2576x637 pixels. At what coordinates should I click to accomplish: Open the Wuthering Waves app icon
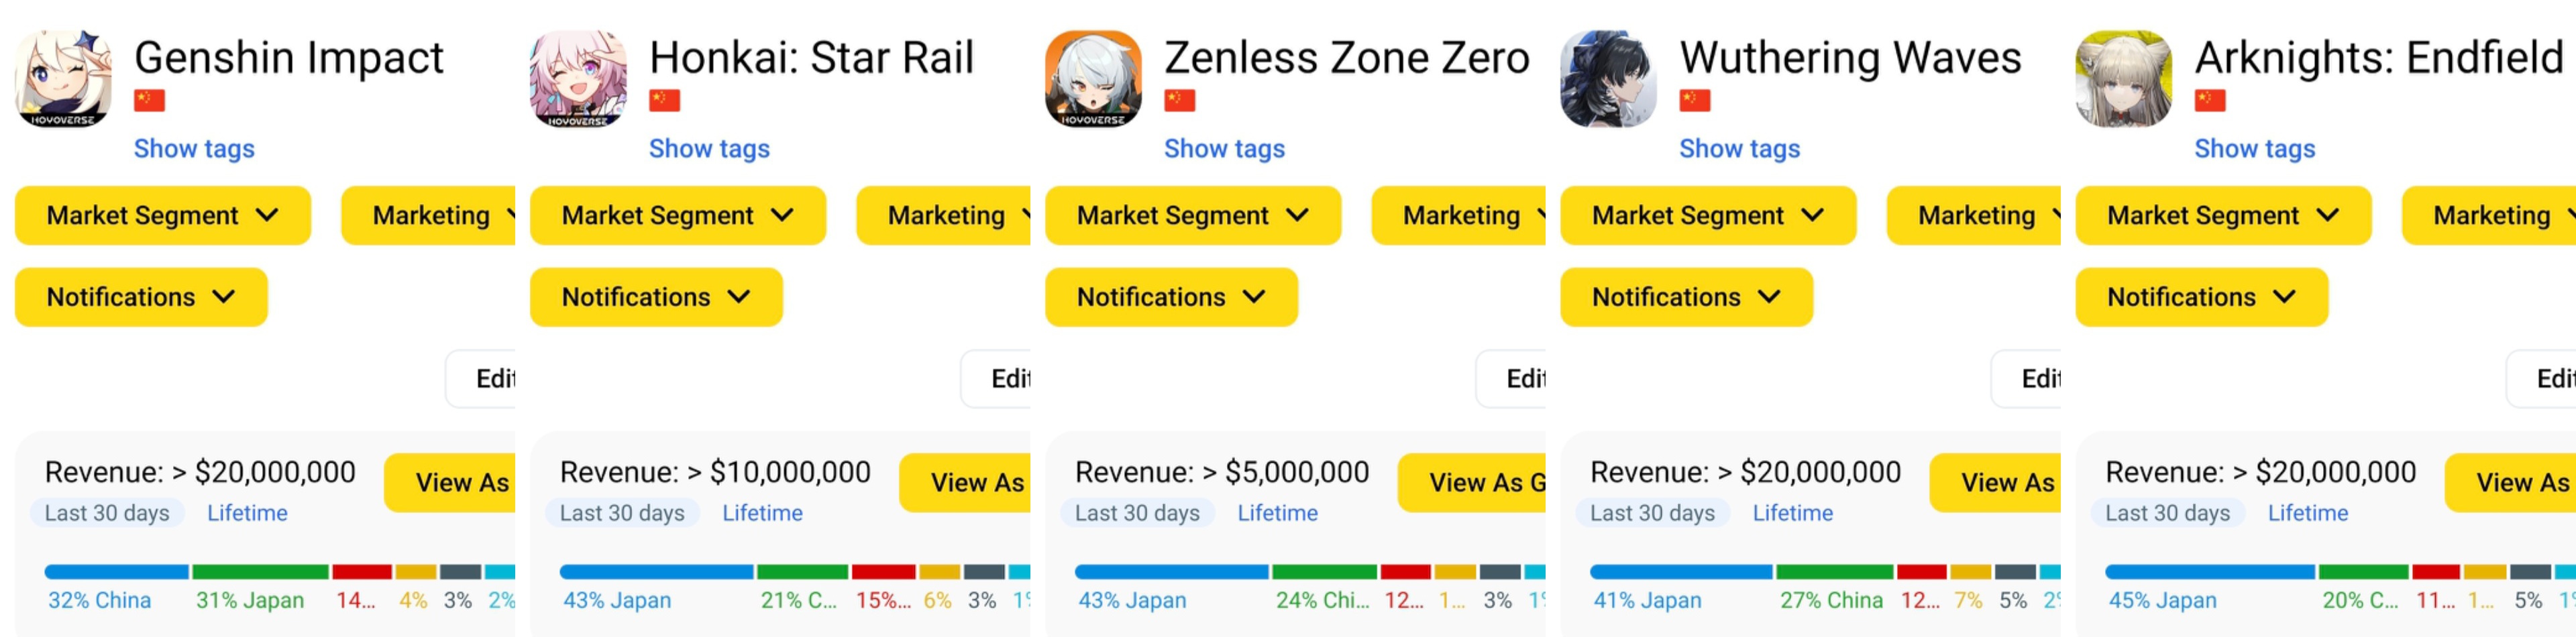[x=1608, y=79]
